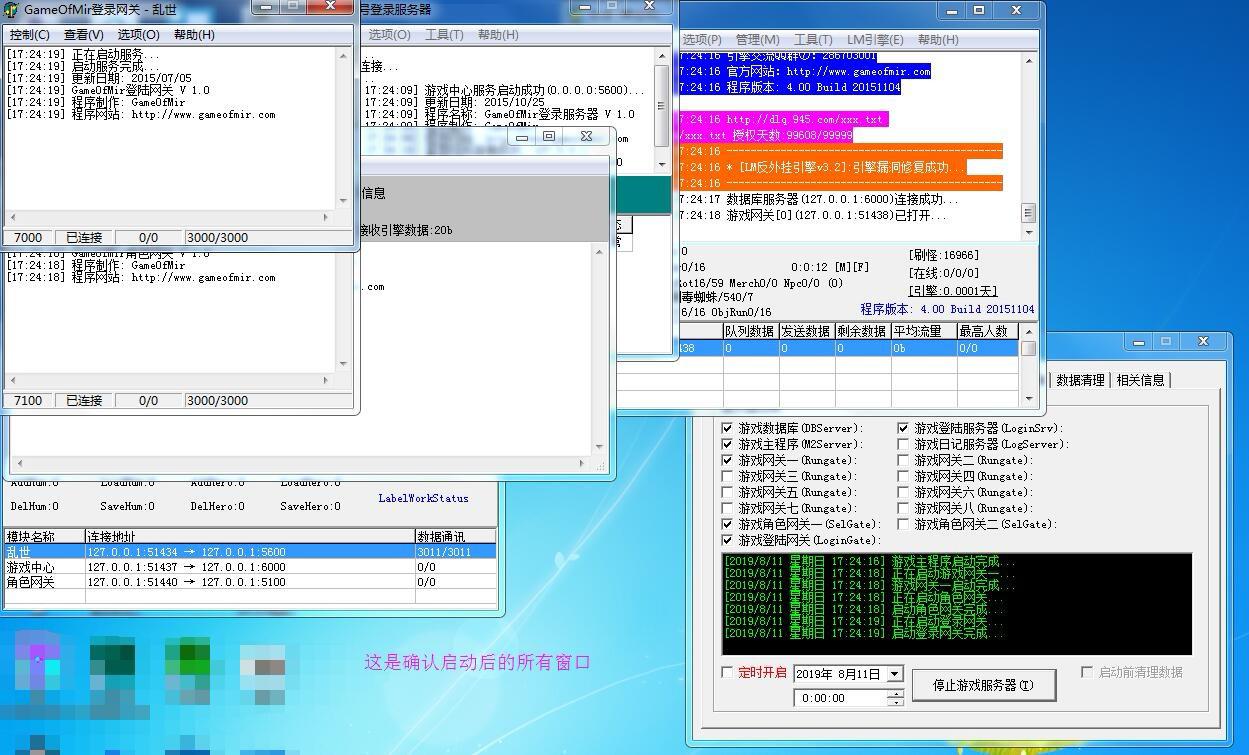Click 7000 port cell in status bar

[28, 237]
